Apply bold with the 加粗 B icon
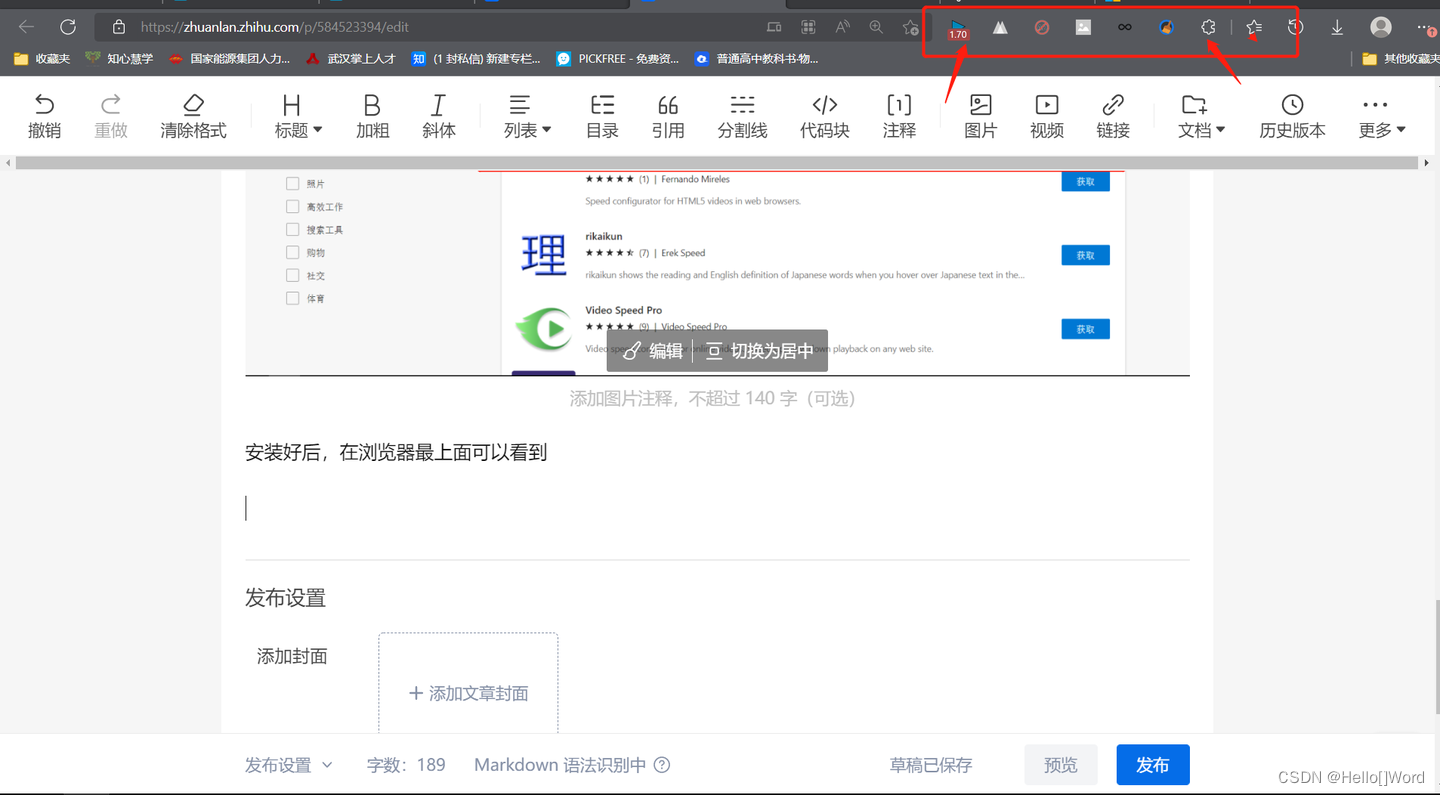This screenshot has width=1440, height=795. [x=372, y=116]
